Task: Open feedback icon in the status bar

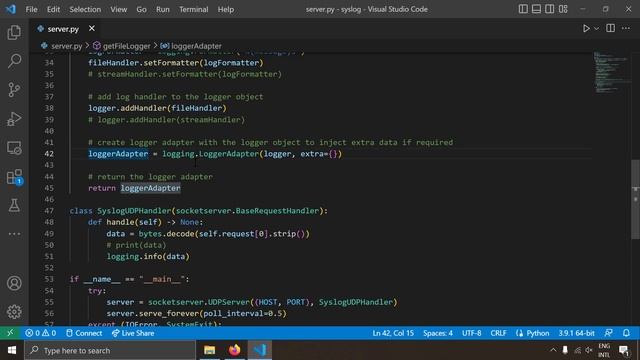Action: click(x=609, y=333)
